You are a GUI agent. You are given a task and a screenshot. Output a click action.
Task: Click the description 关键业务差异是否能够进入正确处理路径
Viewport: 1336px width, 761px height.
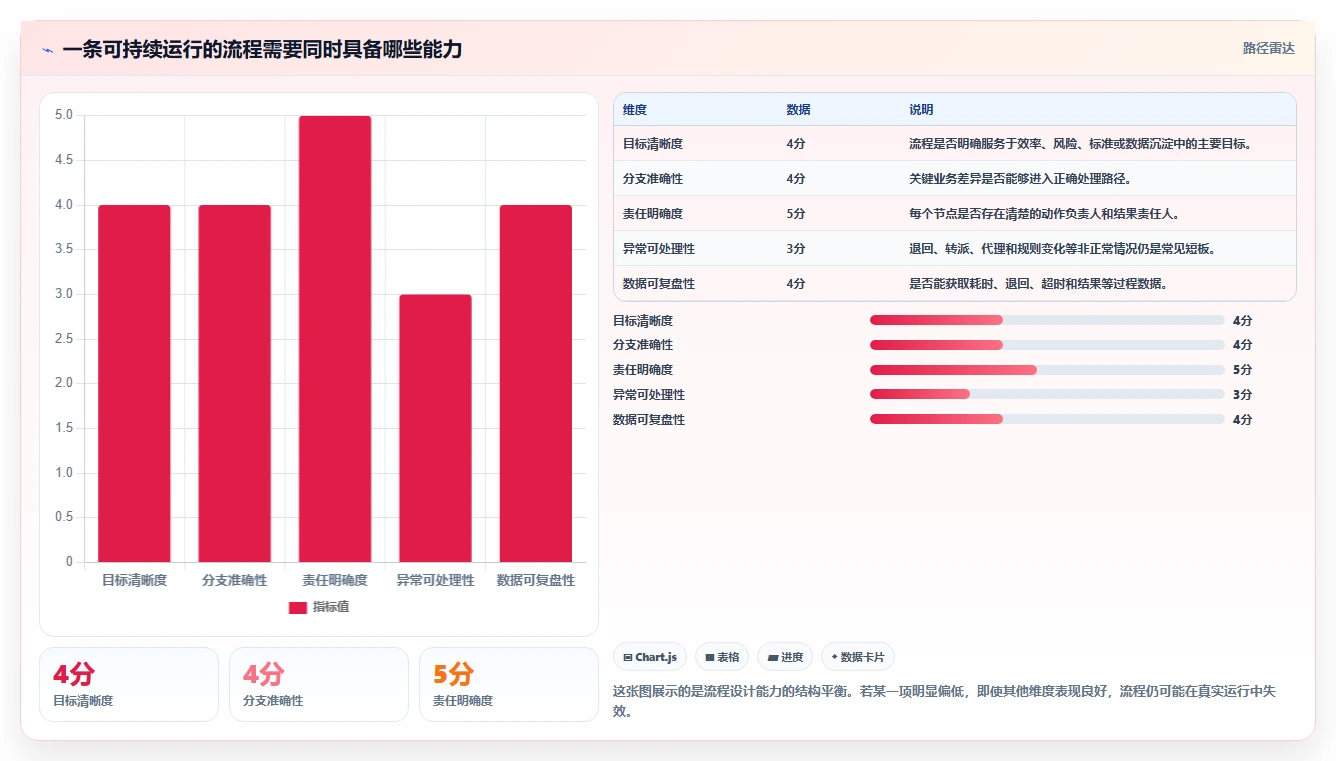coord(1021,179)
